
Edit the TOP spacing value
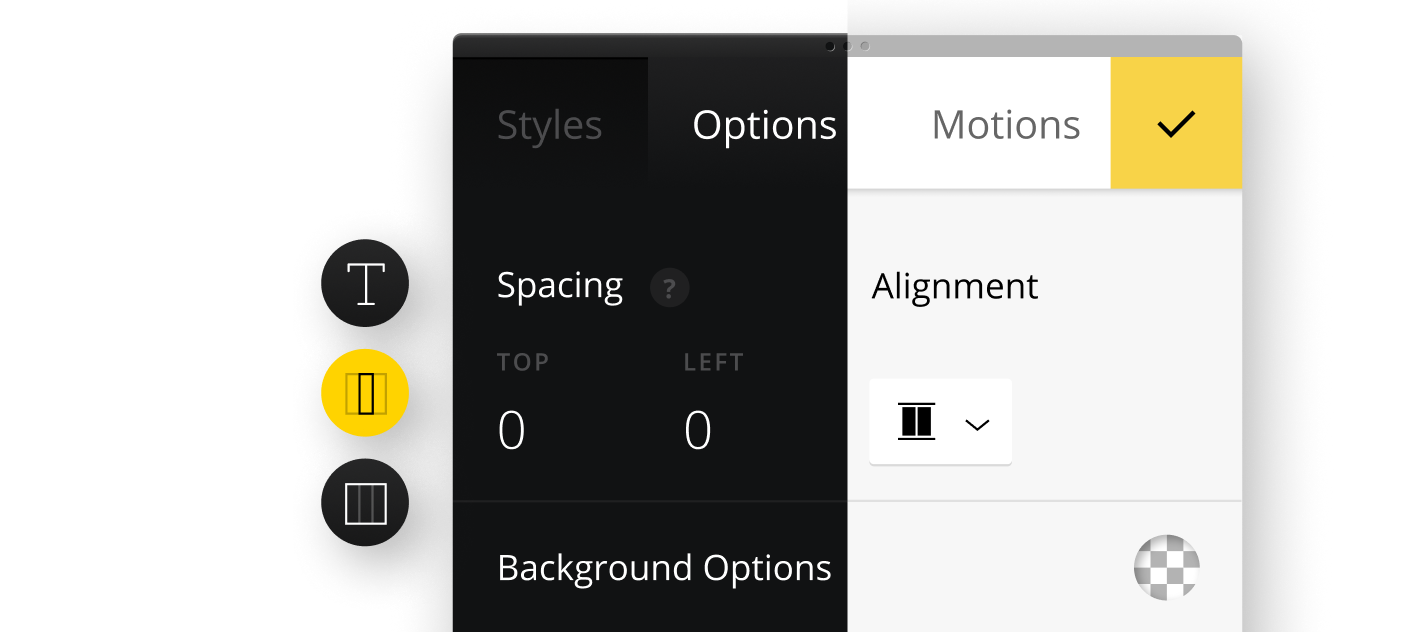click(x=511, y=431)
